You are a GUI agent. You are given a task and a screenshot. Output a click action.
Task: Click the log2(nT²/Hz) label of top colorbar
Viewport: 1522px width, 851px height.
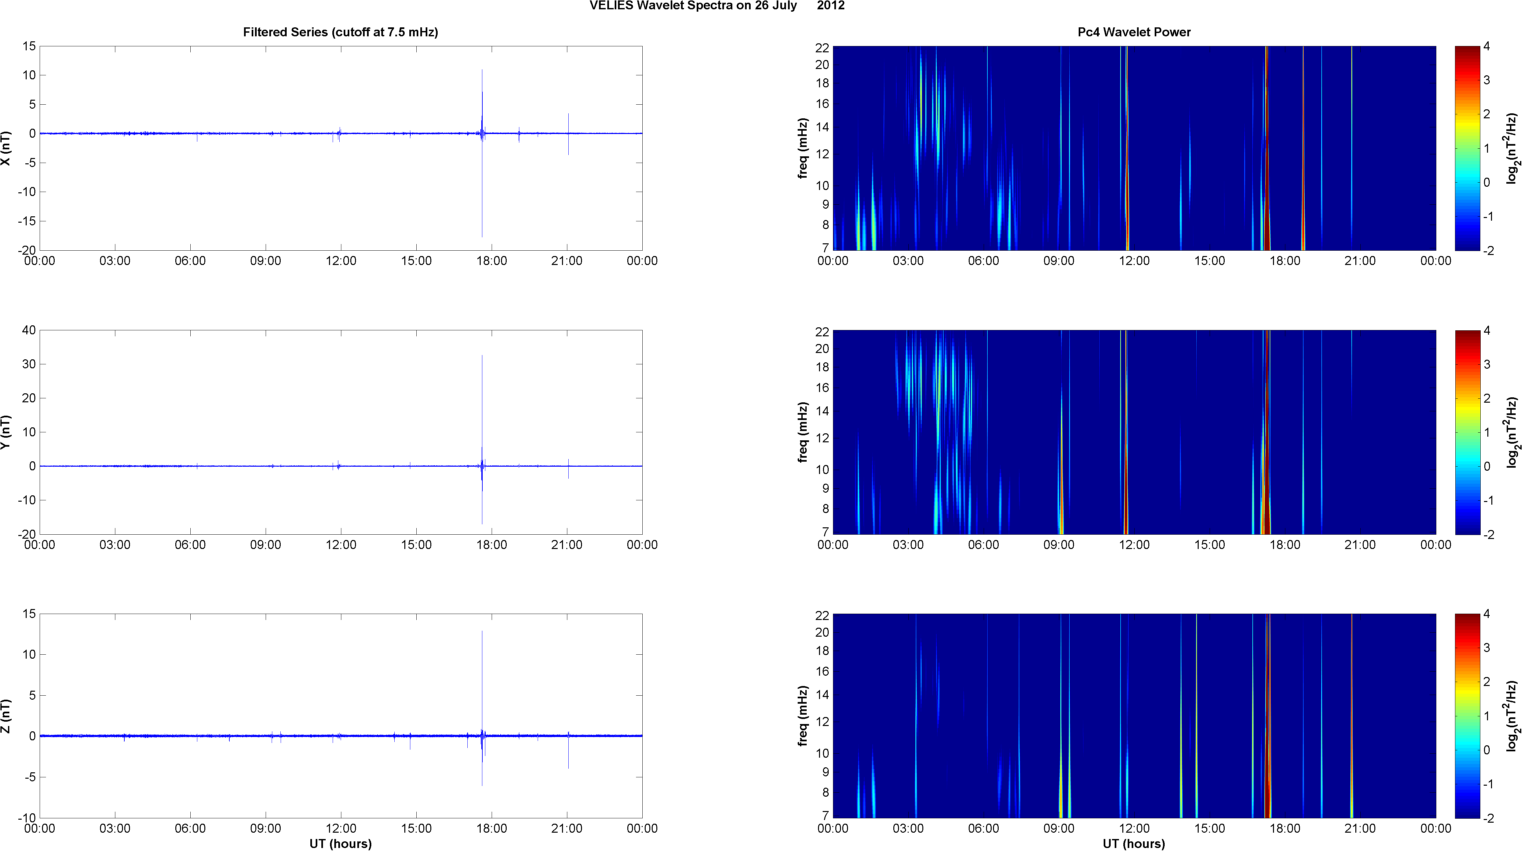click(1513, 148)
